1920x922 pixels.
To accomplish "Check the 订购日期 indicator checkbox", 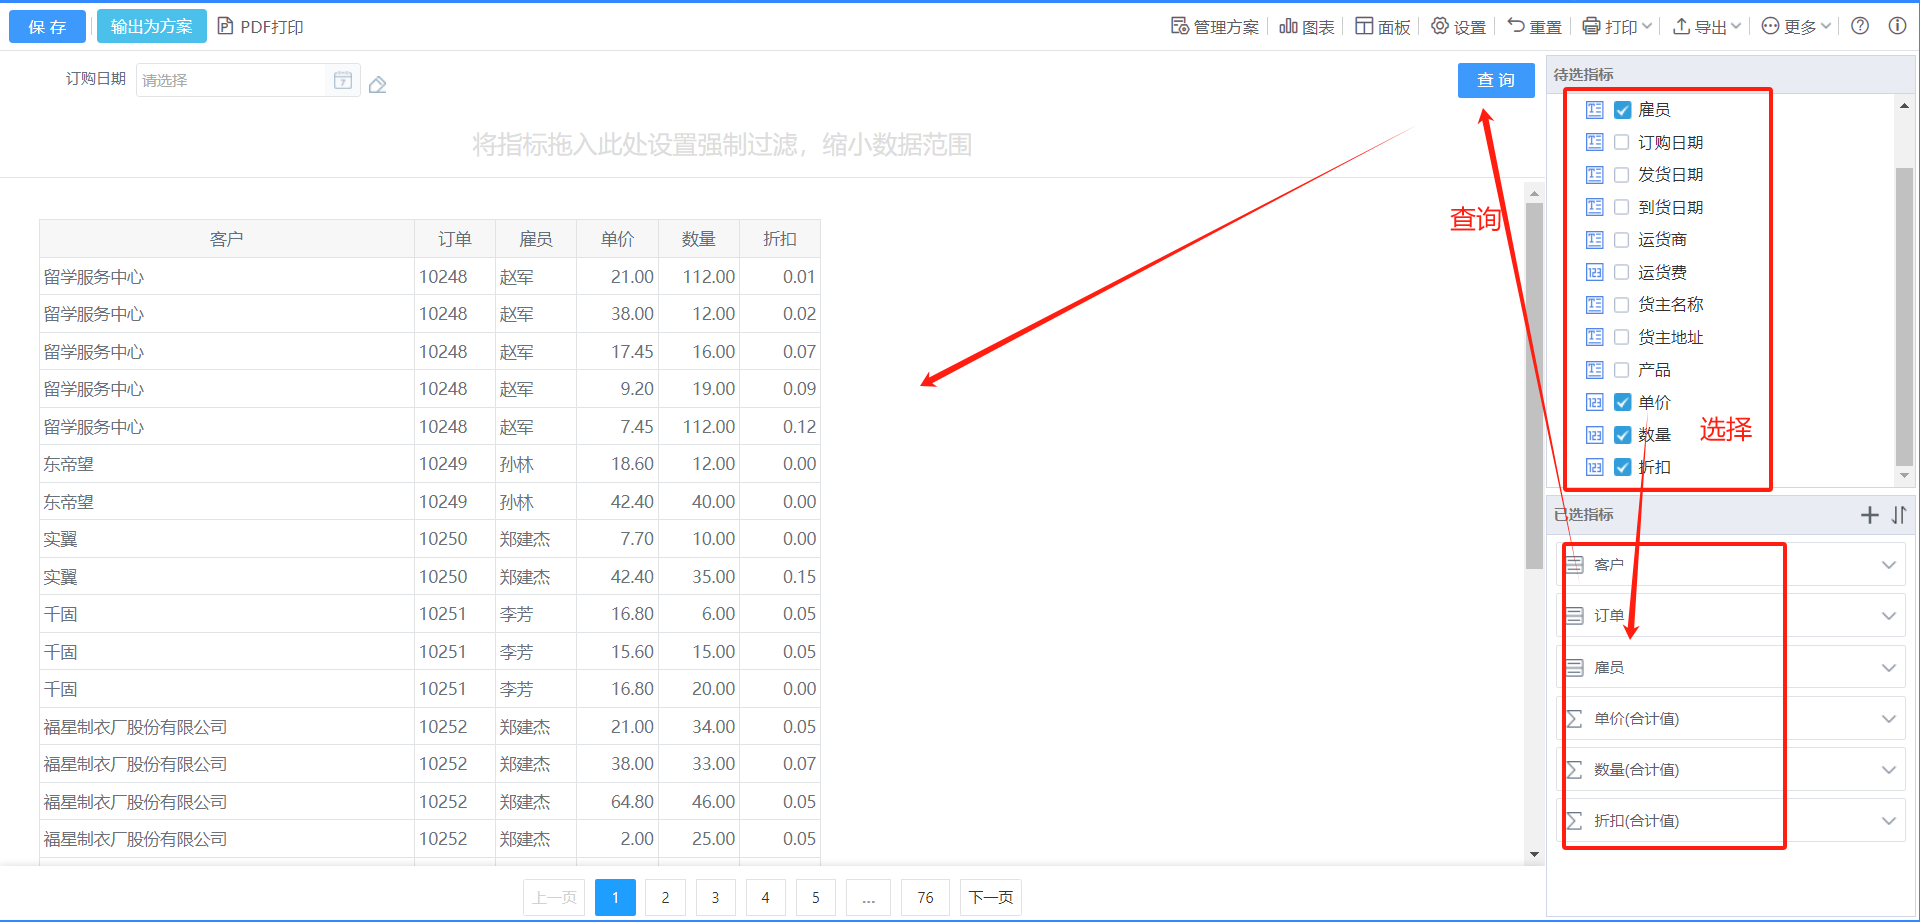I will tap(1623, 142).
